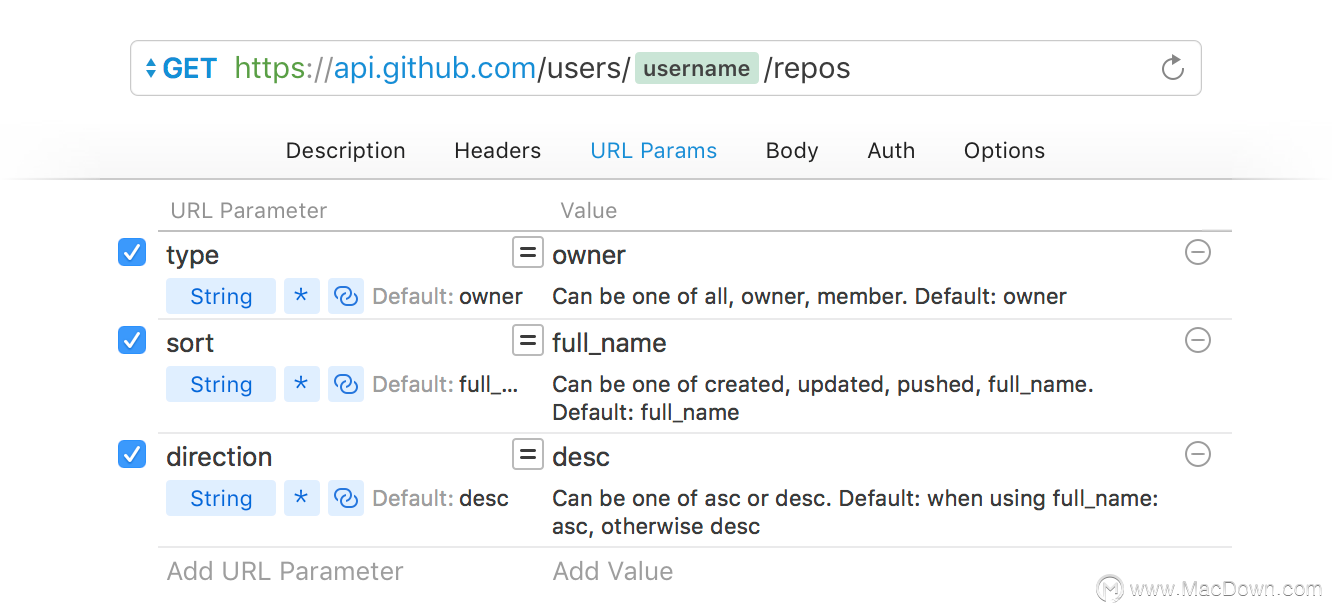Click the link icon in type row

click(346, 297)
